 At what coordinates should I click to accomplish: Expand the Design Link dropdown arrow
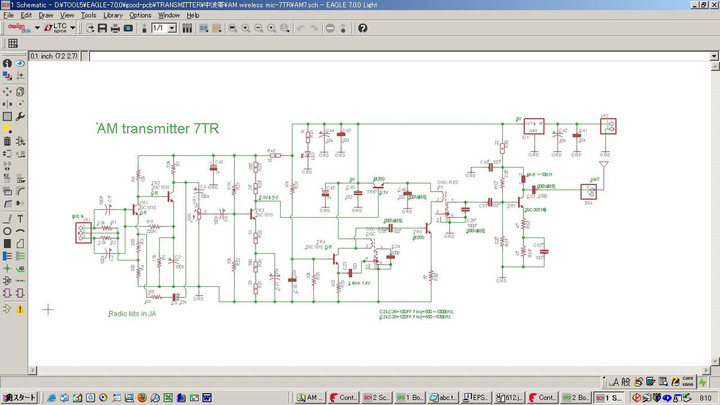tap(37, 28)
